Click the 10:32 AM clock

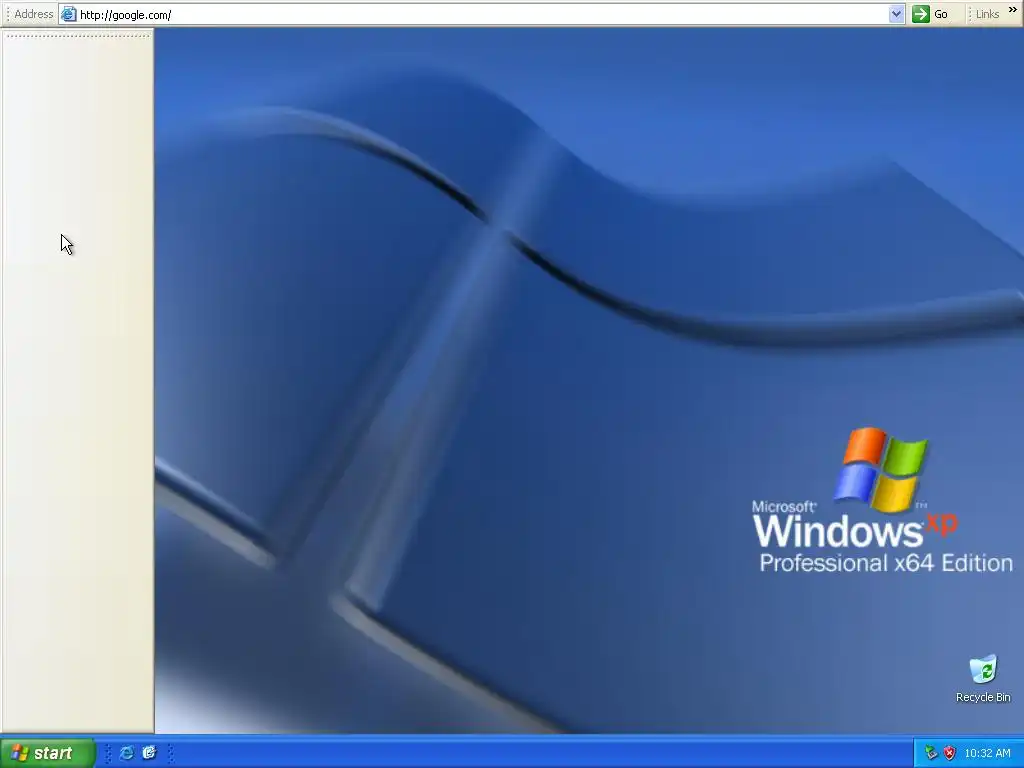click(x=987, y=753)
